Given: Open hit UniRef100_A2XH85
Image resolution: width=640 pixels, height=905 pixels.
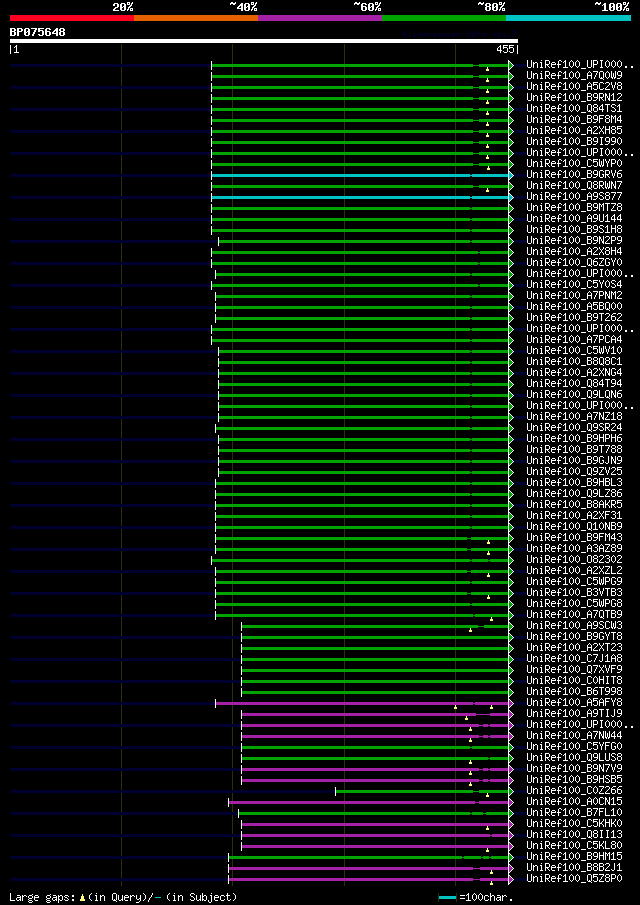Looking at the screenshot, I should 574,130.
